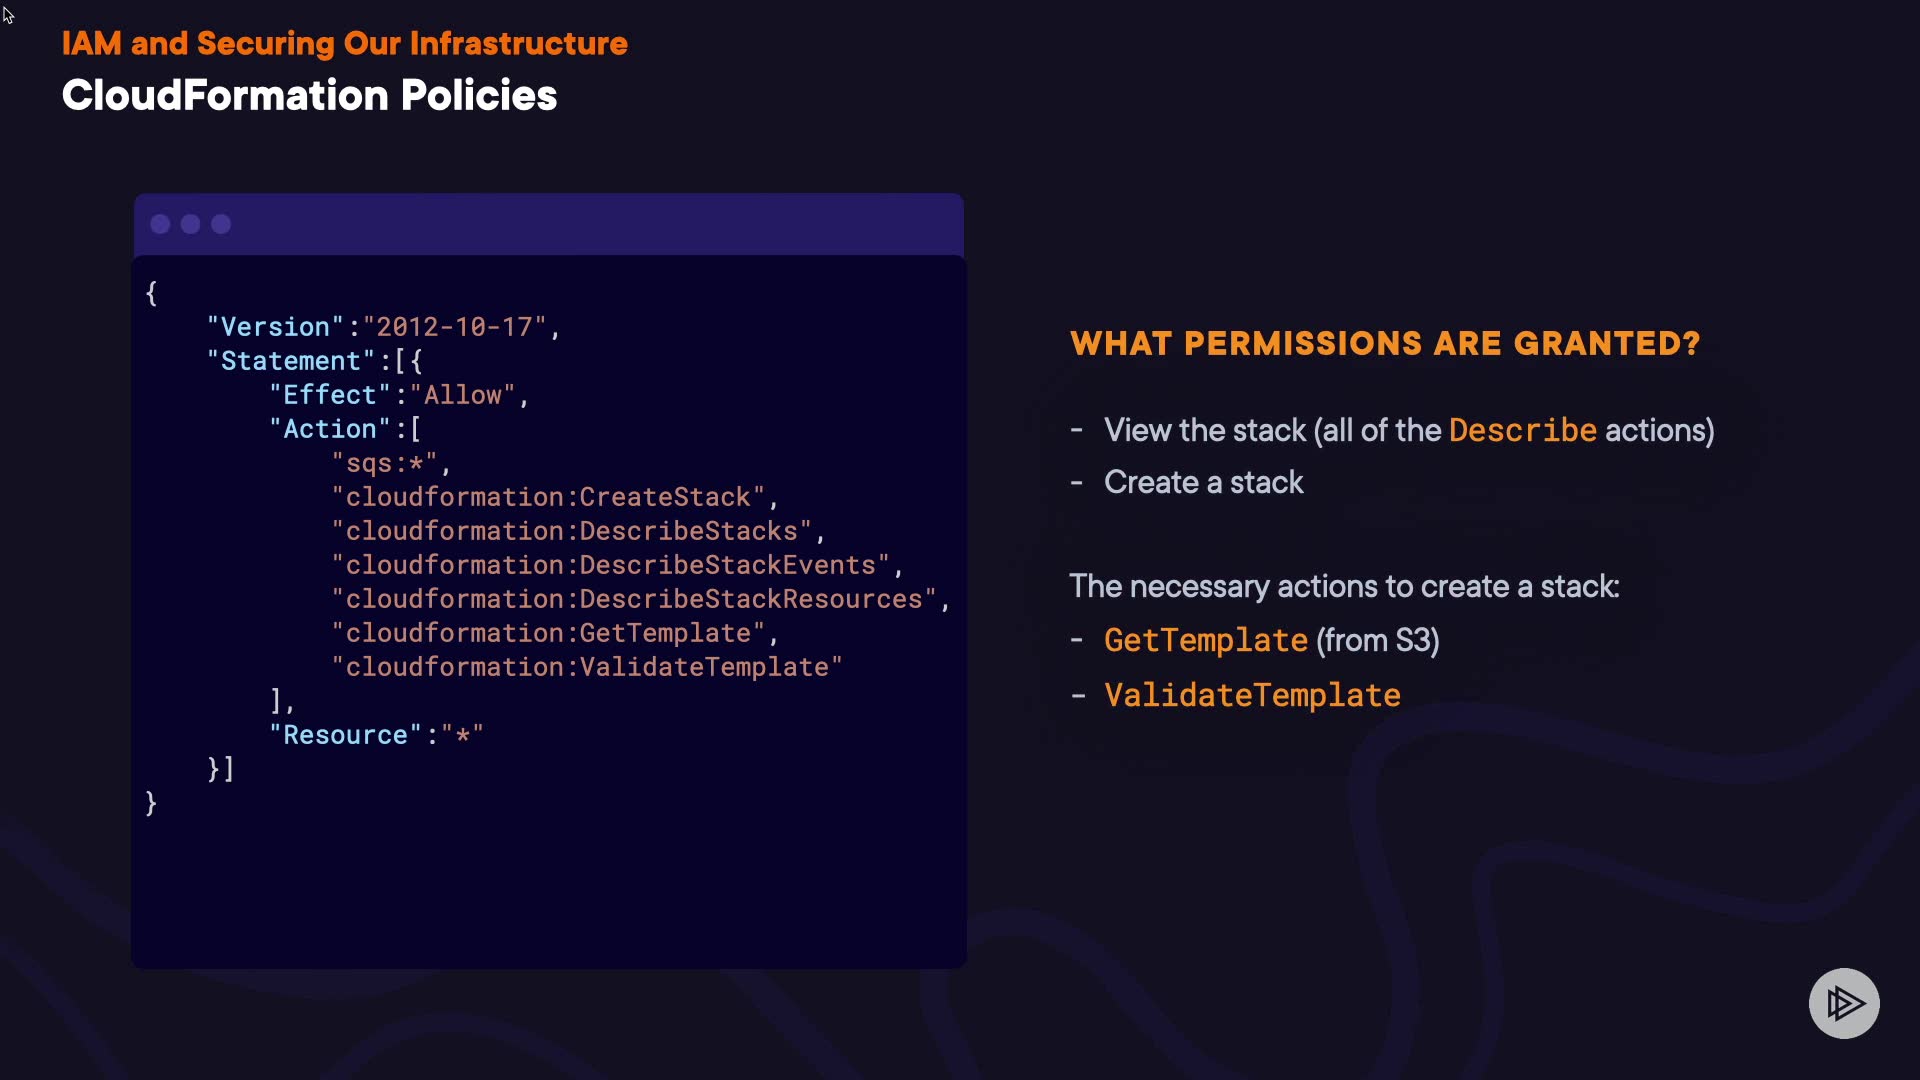
Task: Click the "IAM and Securing Our Infrastructure" heading
Action: [344, 43]
